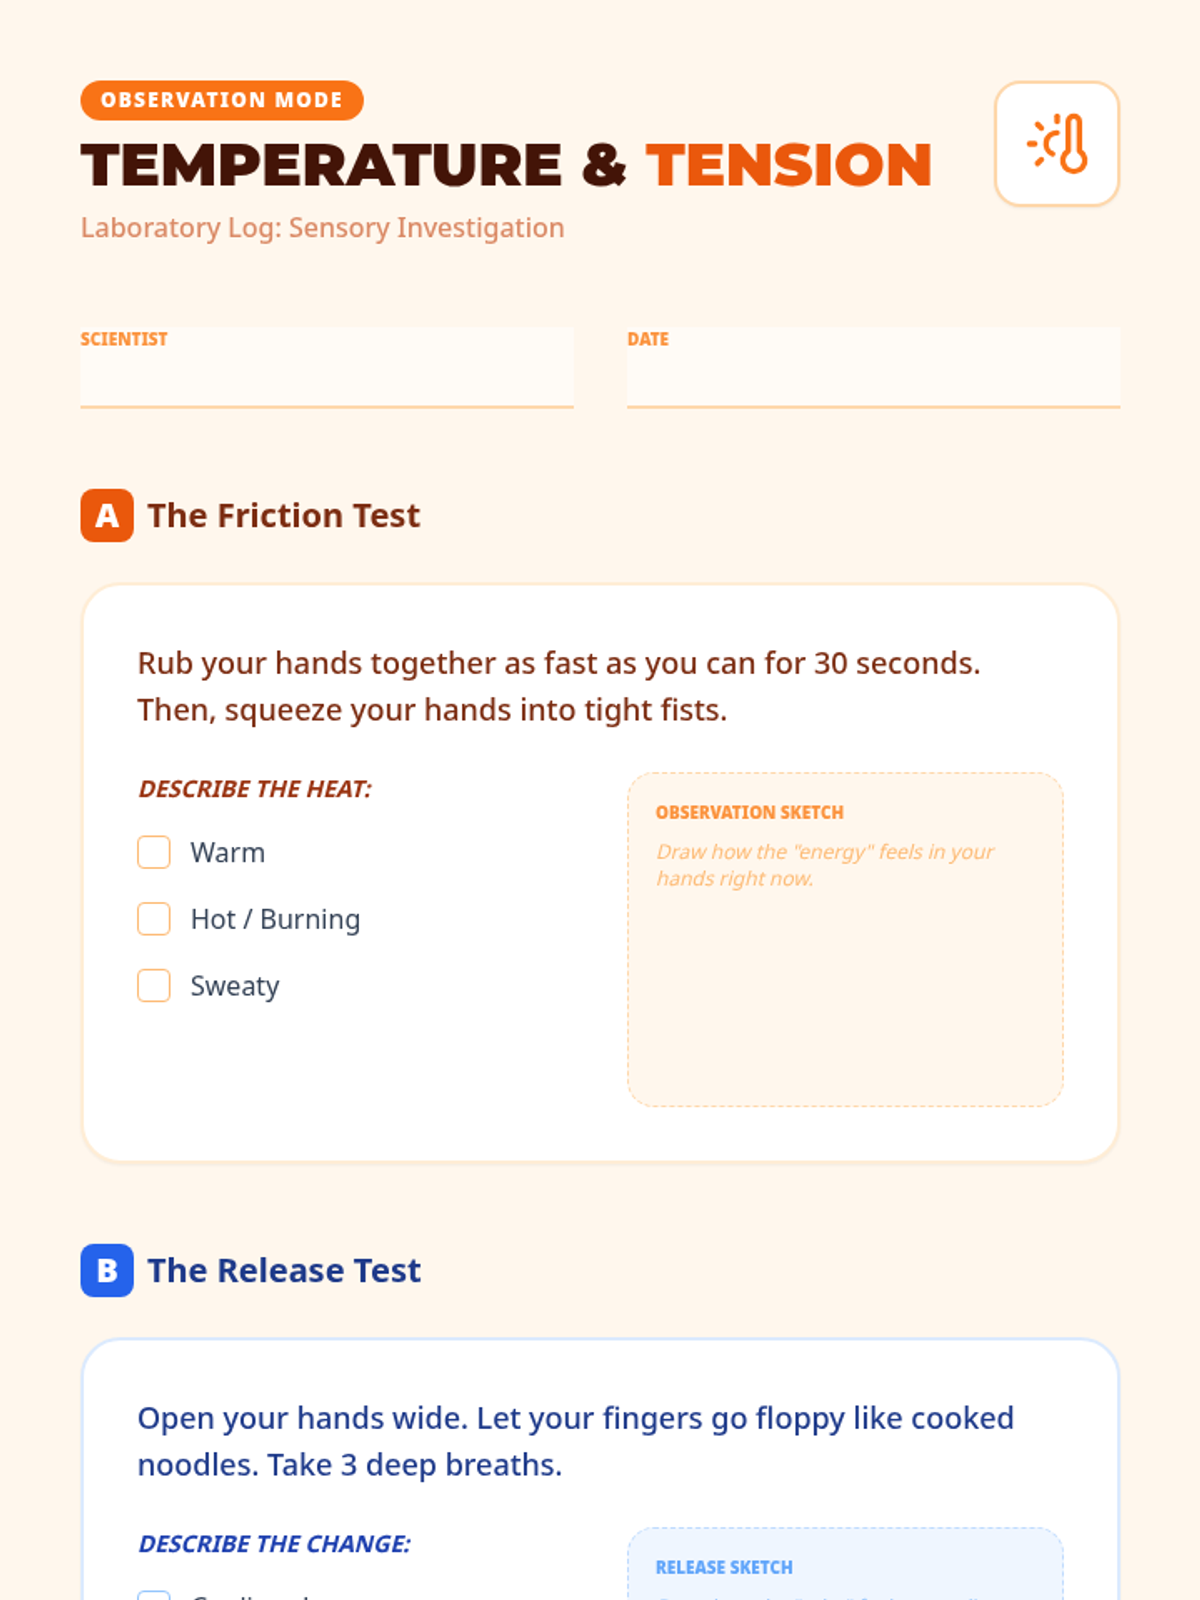Click the rub your hands instruction text
Viewport: 1200px width, 1600px height.
559,686
